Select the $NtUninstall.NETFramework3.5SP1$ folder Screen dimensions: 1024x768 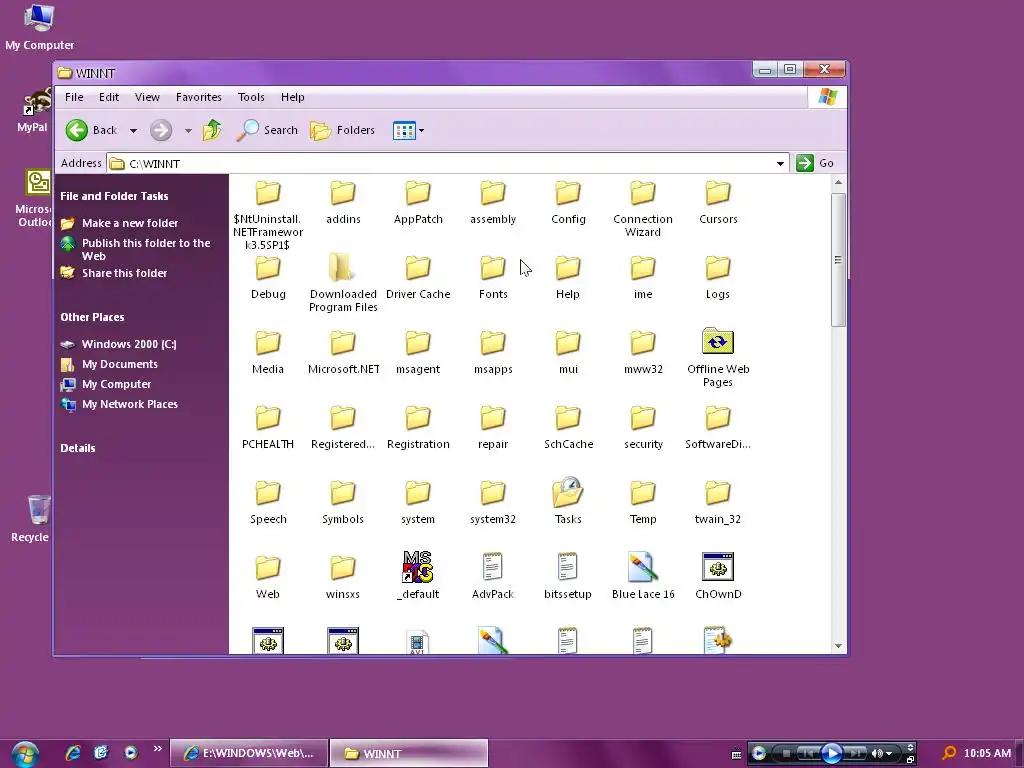tap(268, 214)
